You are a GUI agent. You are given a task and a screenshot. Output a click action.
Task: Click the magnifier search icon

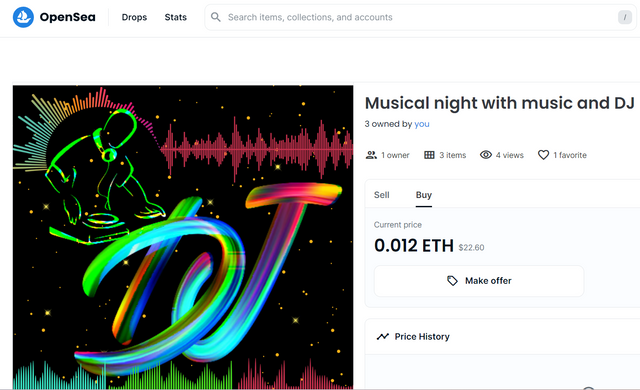tap(216, 17)
